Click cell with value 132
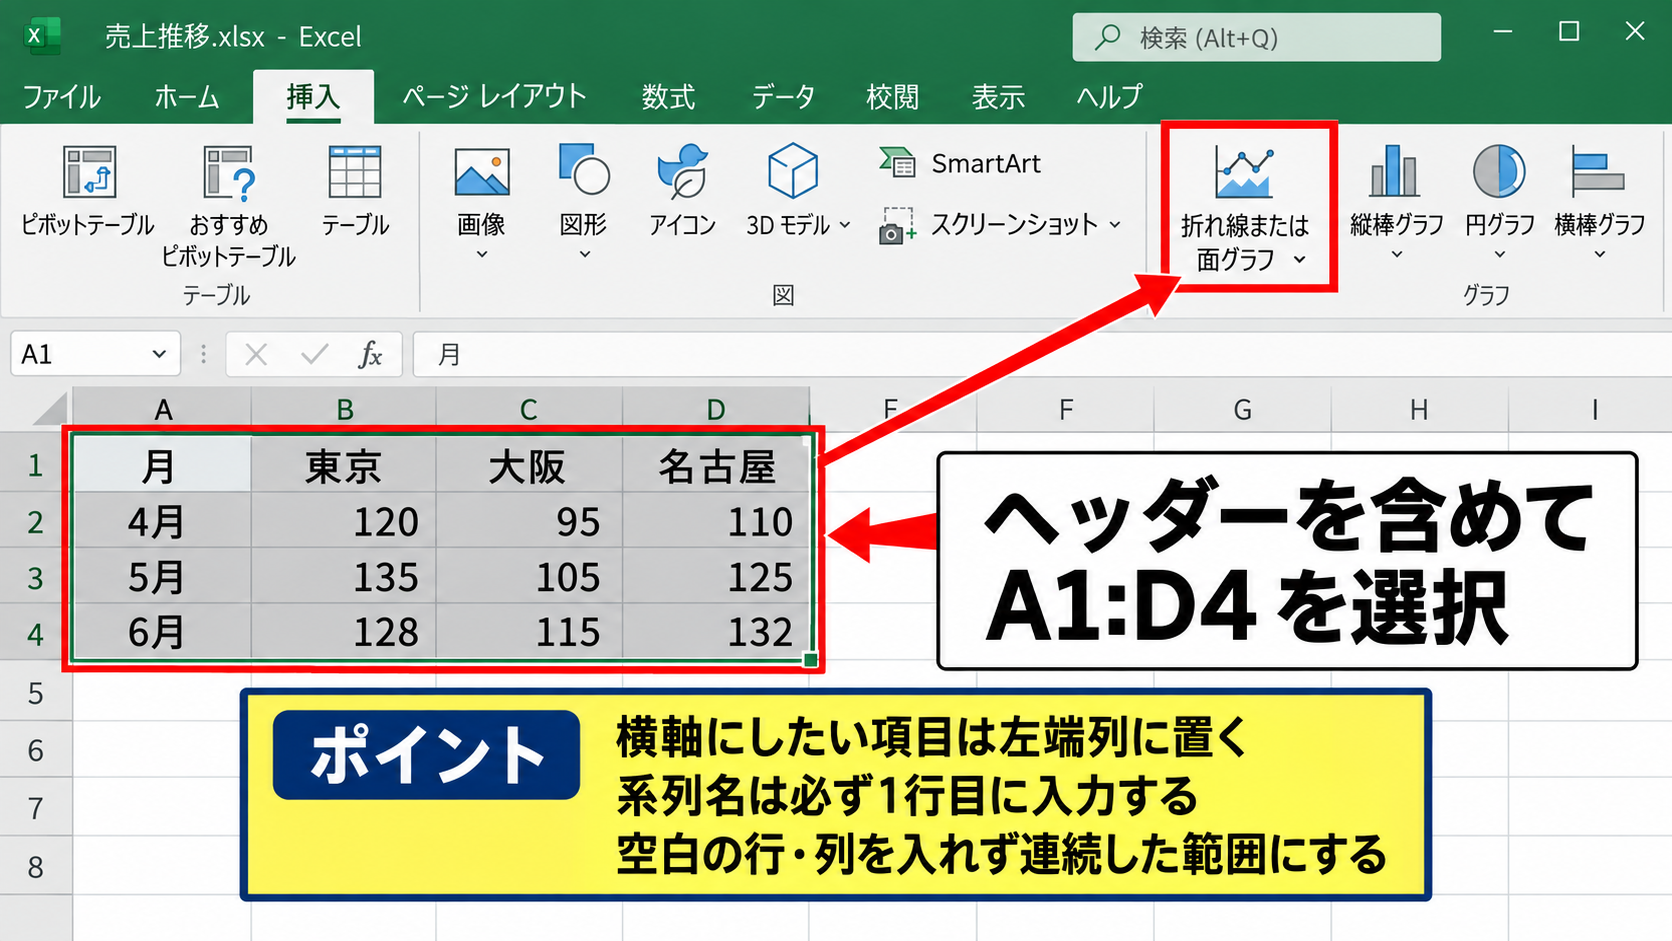1672x941 pixels. click(x=716, y=632)
